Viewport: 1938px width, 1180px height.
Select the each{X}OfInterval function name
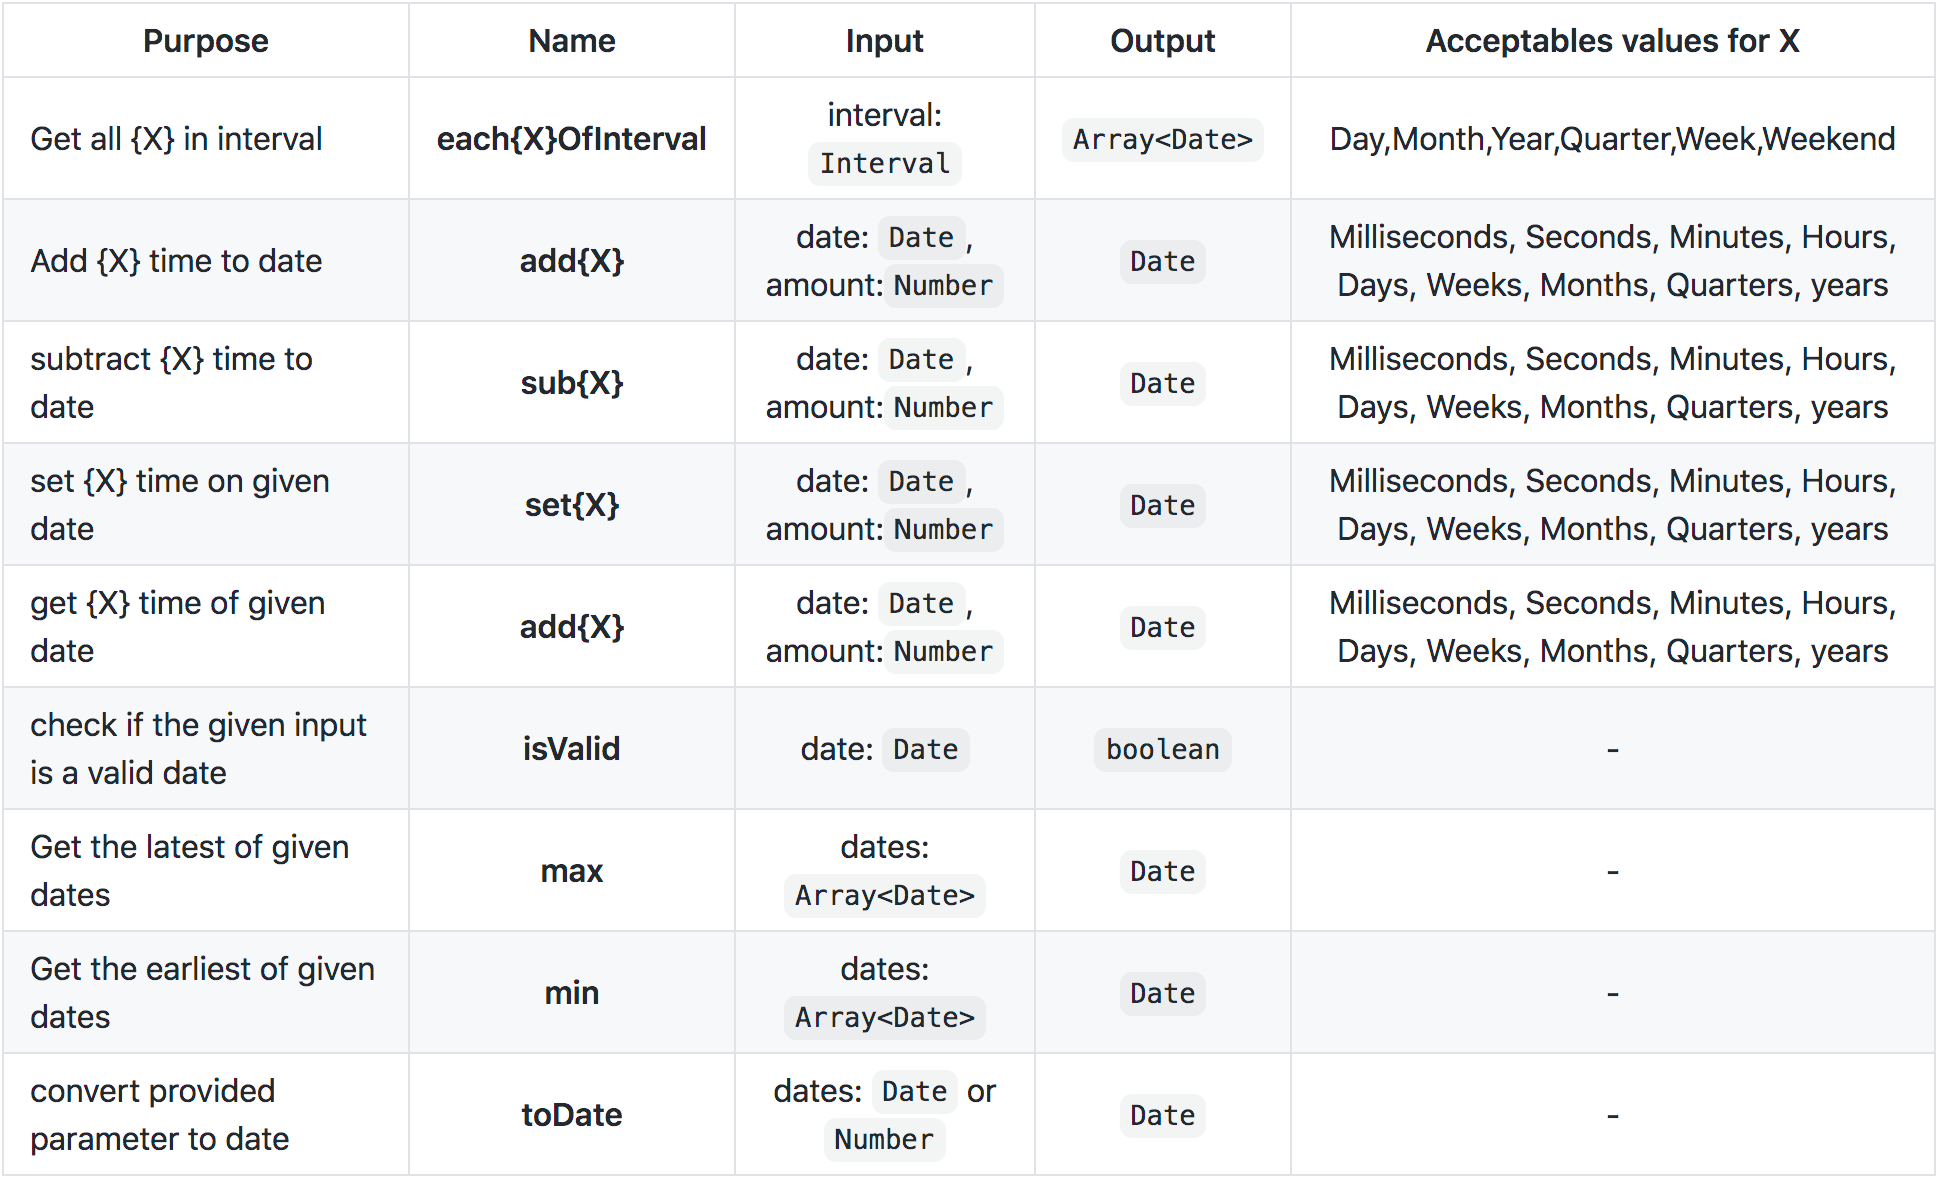point(571,139)
